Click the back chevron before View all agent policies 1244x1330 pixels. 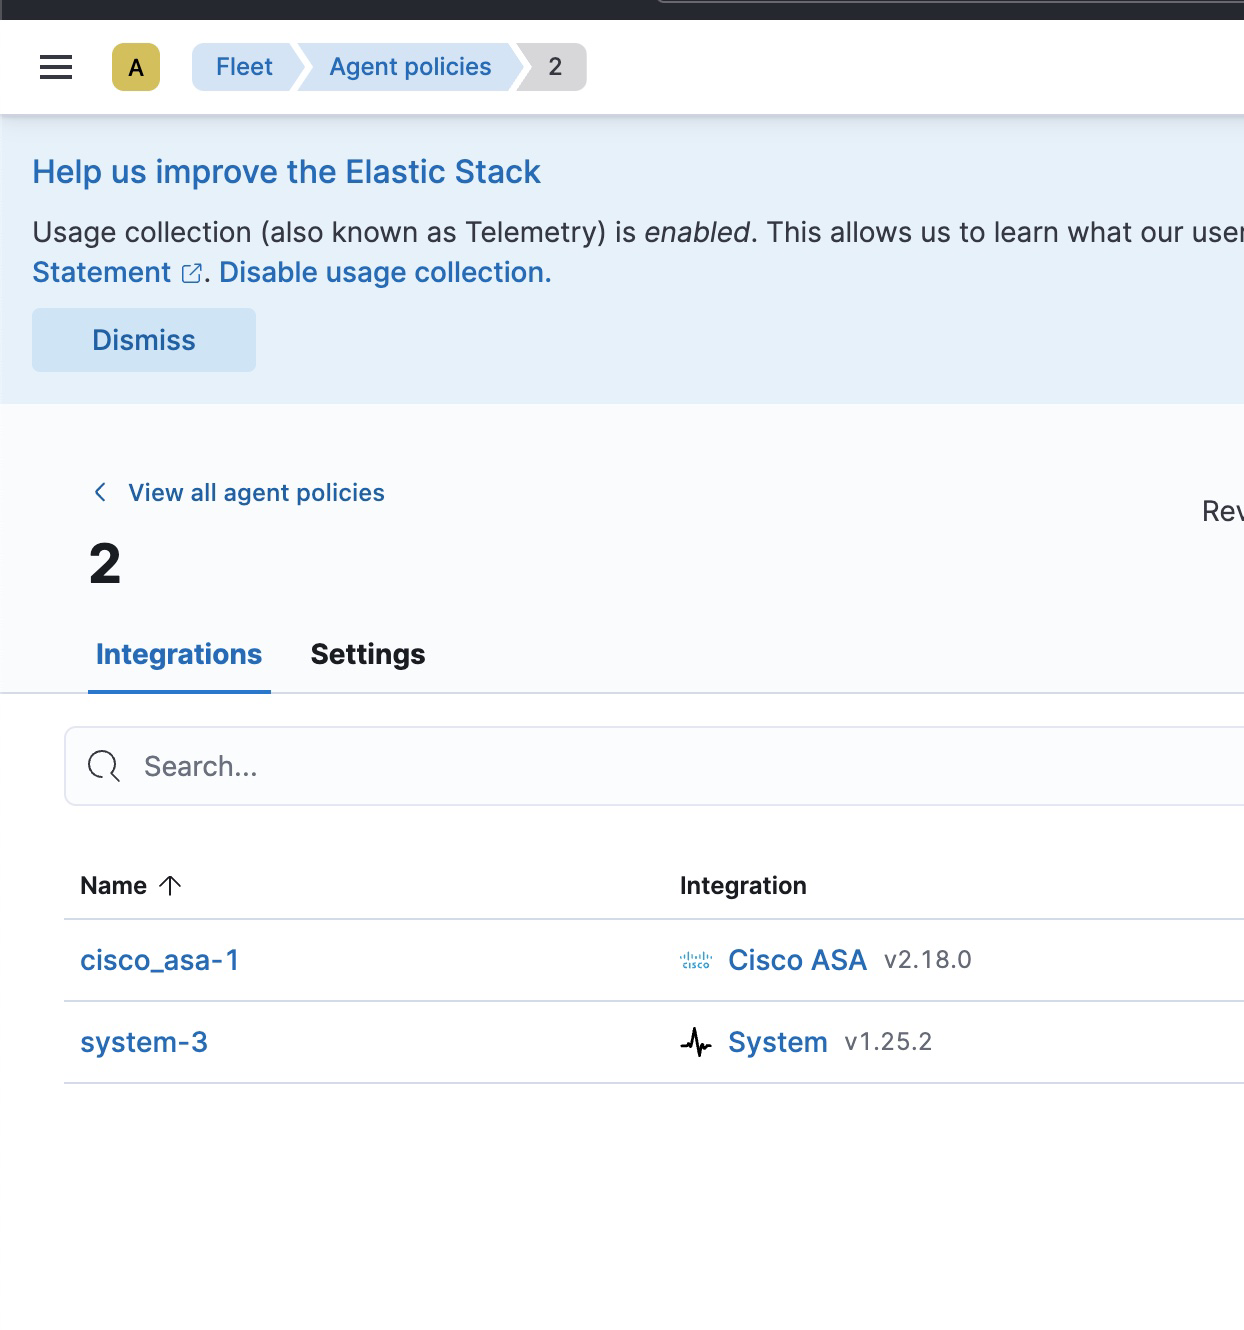point(100,492)
